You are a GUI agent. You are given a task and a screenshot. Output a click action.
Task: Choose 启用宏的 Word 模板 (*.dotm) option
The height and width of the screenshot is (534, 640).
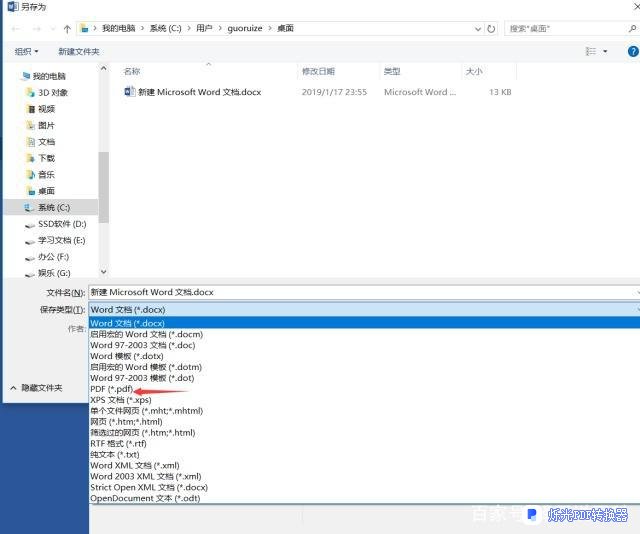pos(146,367)
